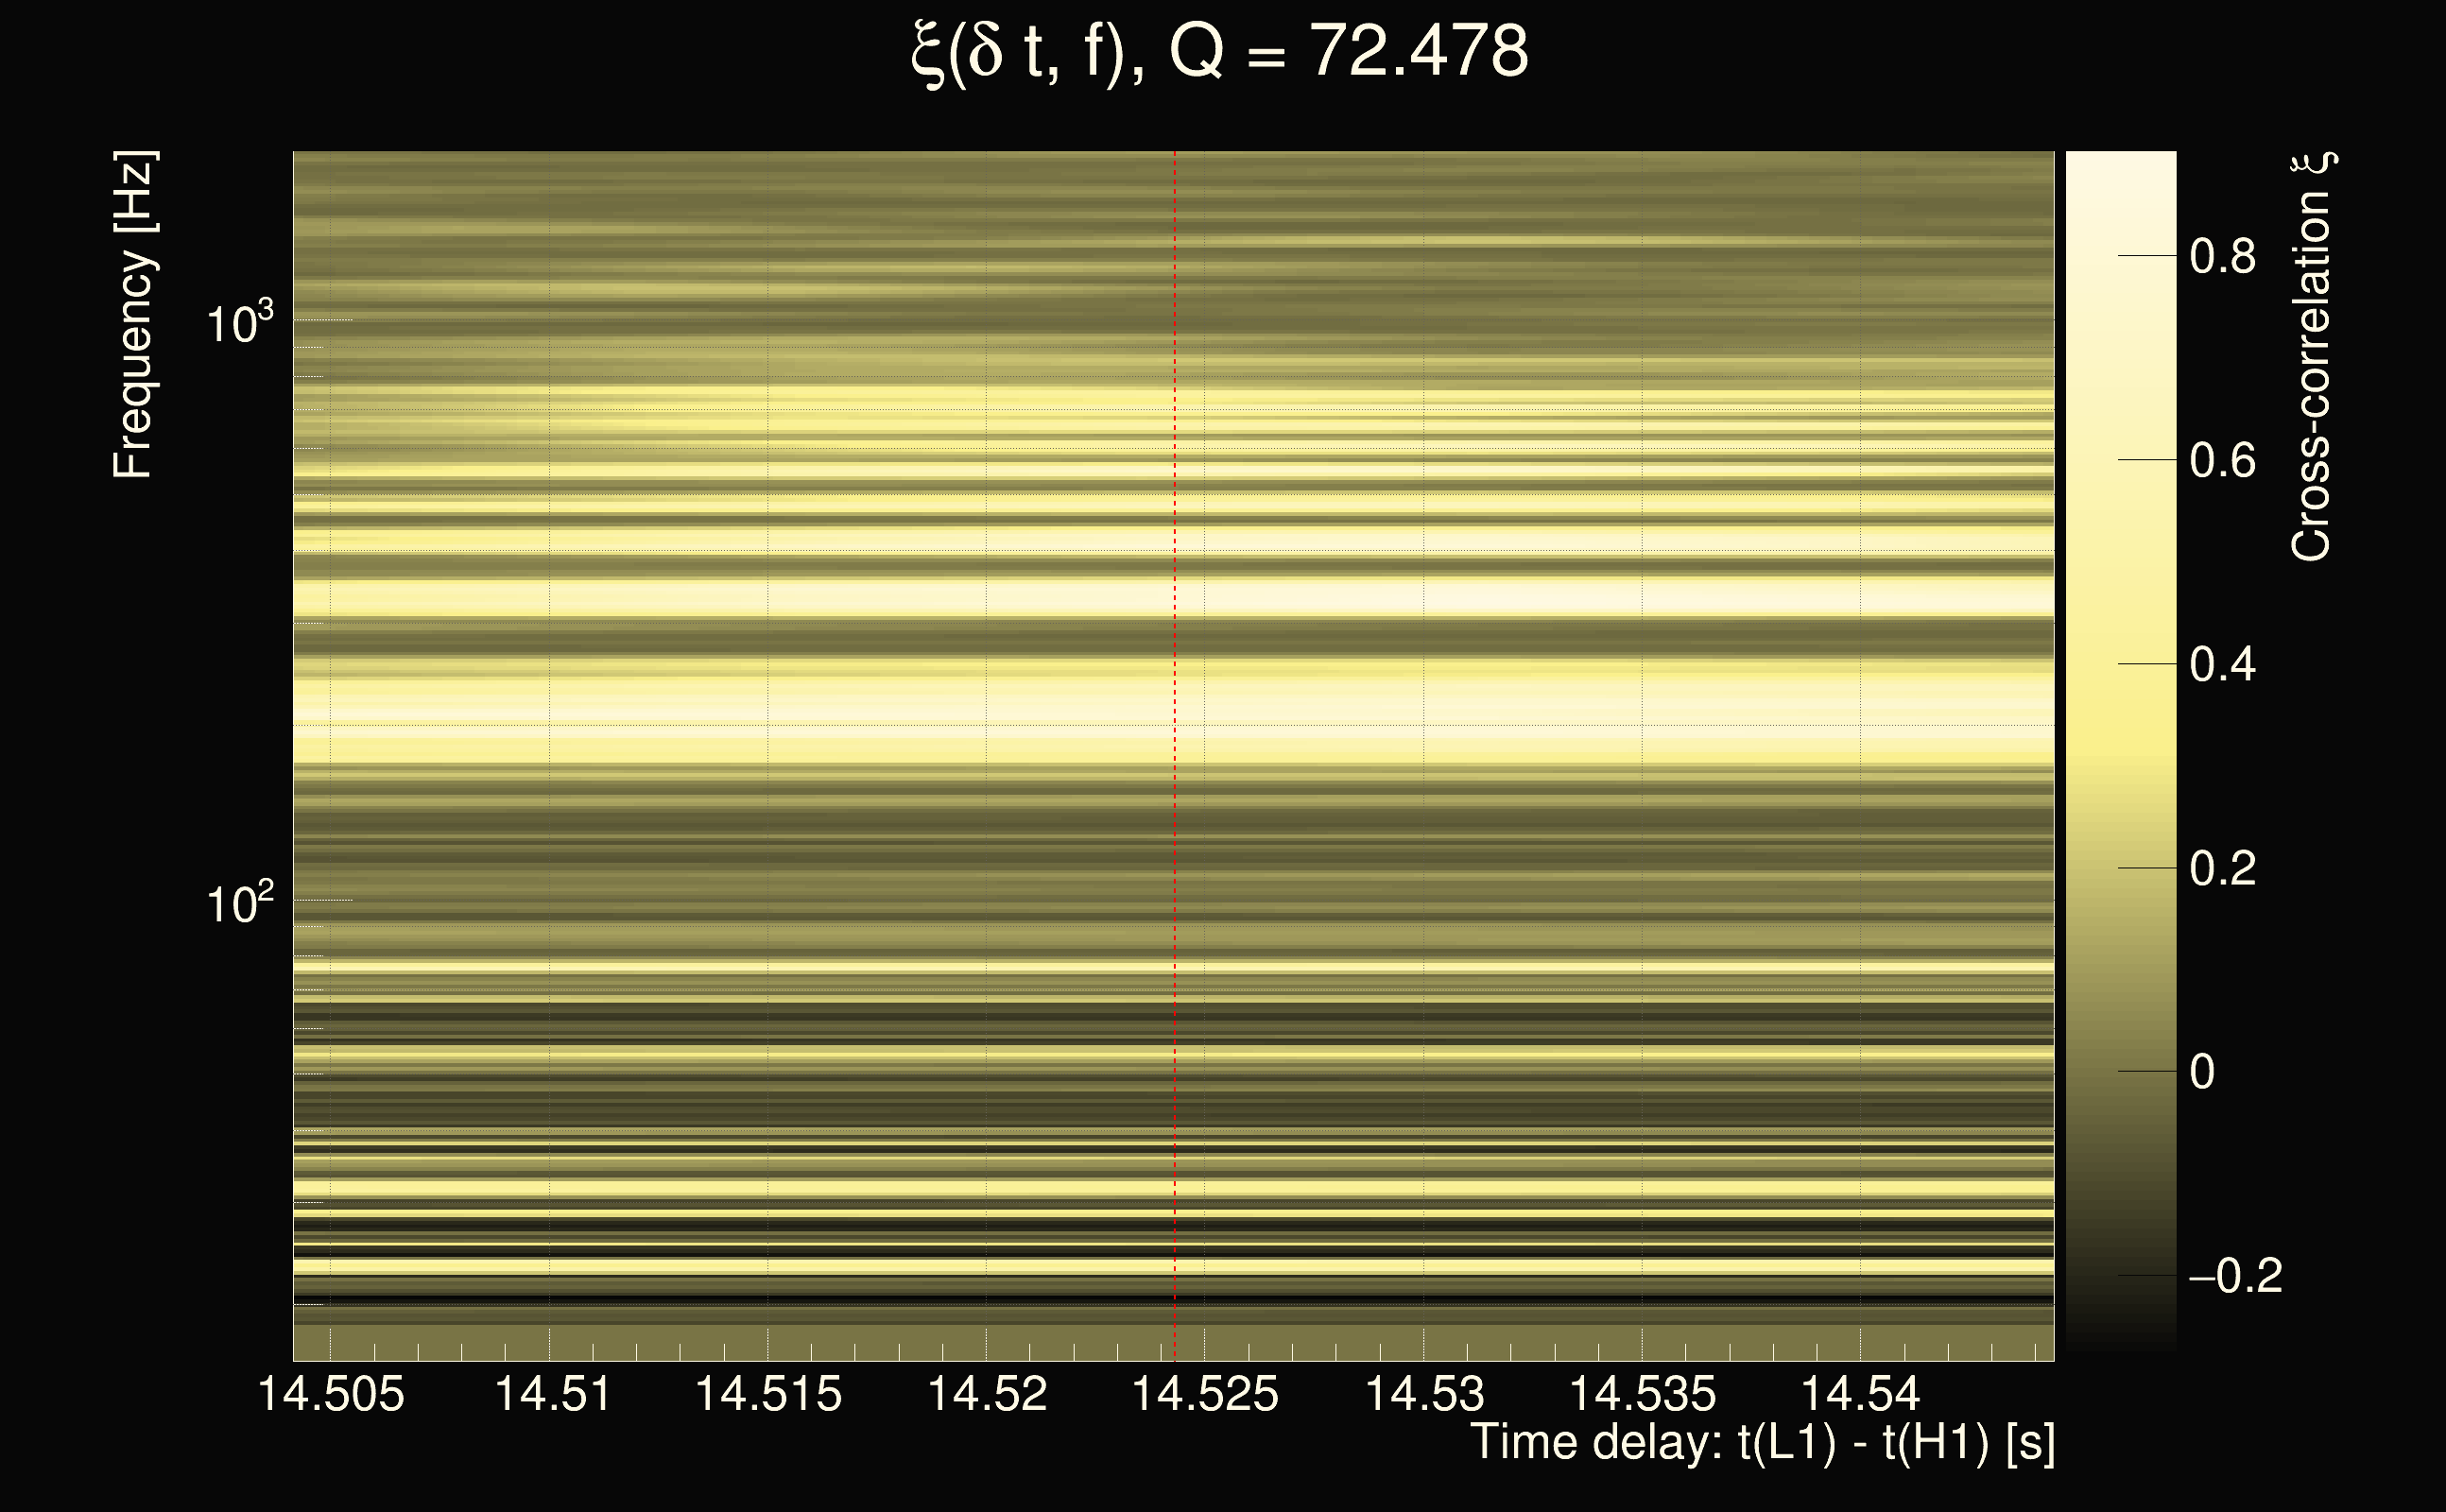This screenshot has height=1512, width=2446.
Task: Click the -0.2 label on the colorbar
Action: [2236, 1276]
